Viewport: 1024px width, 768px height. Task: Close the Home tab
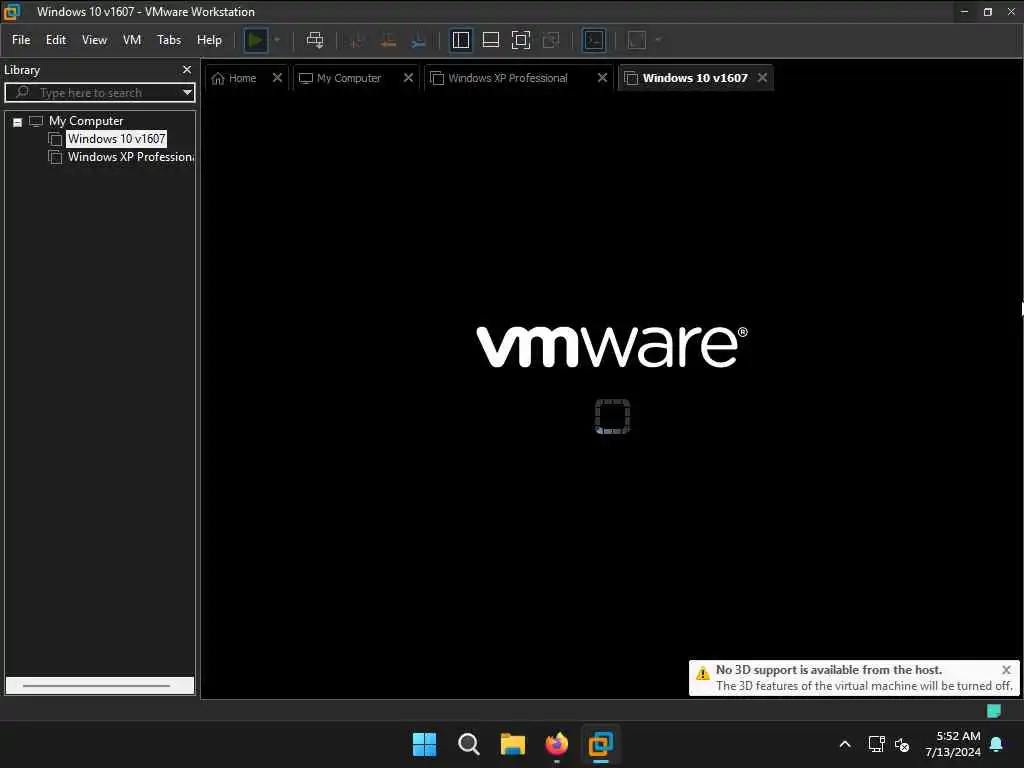(277, 78)
